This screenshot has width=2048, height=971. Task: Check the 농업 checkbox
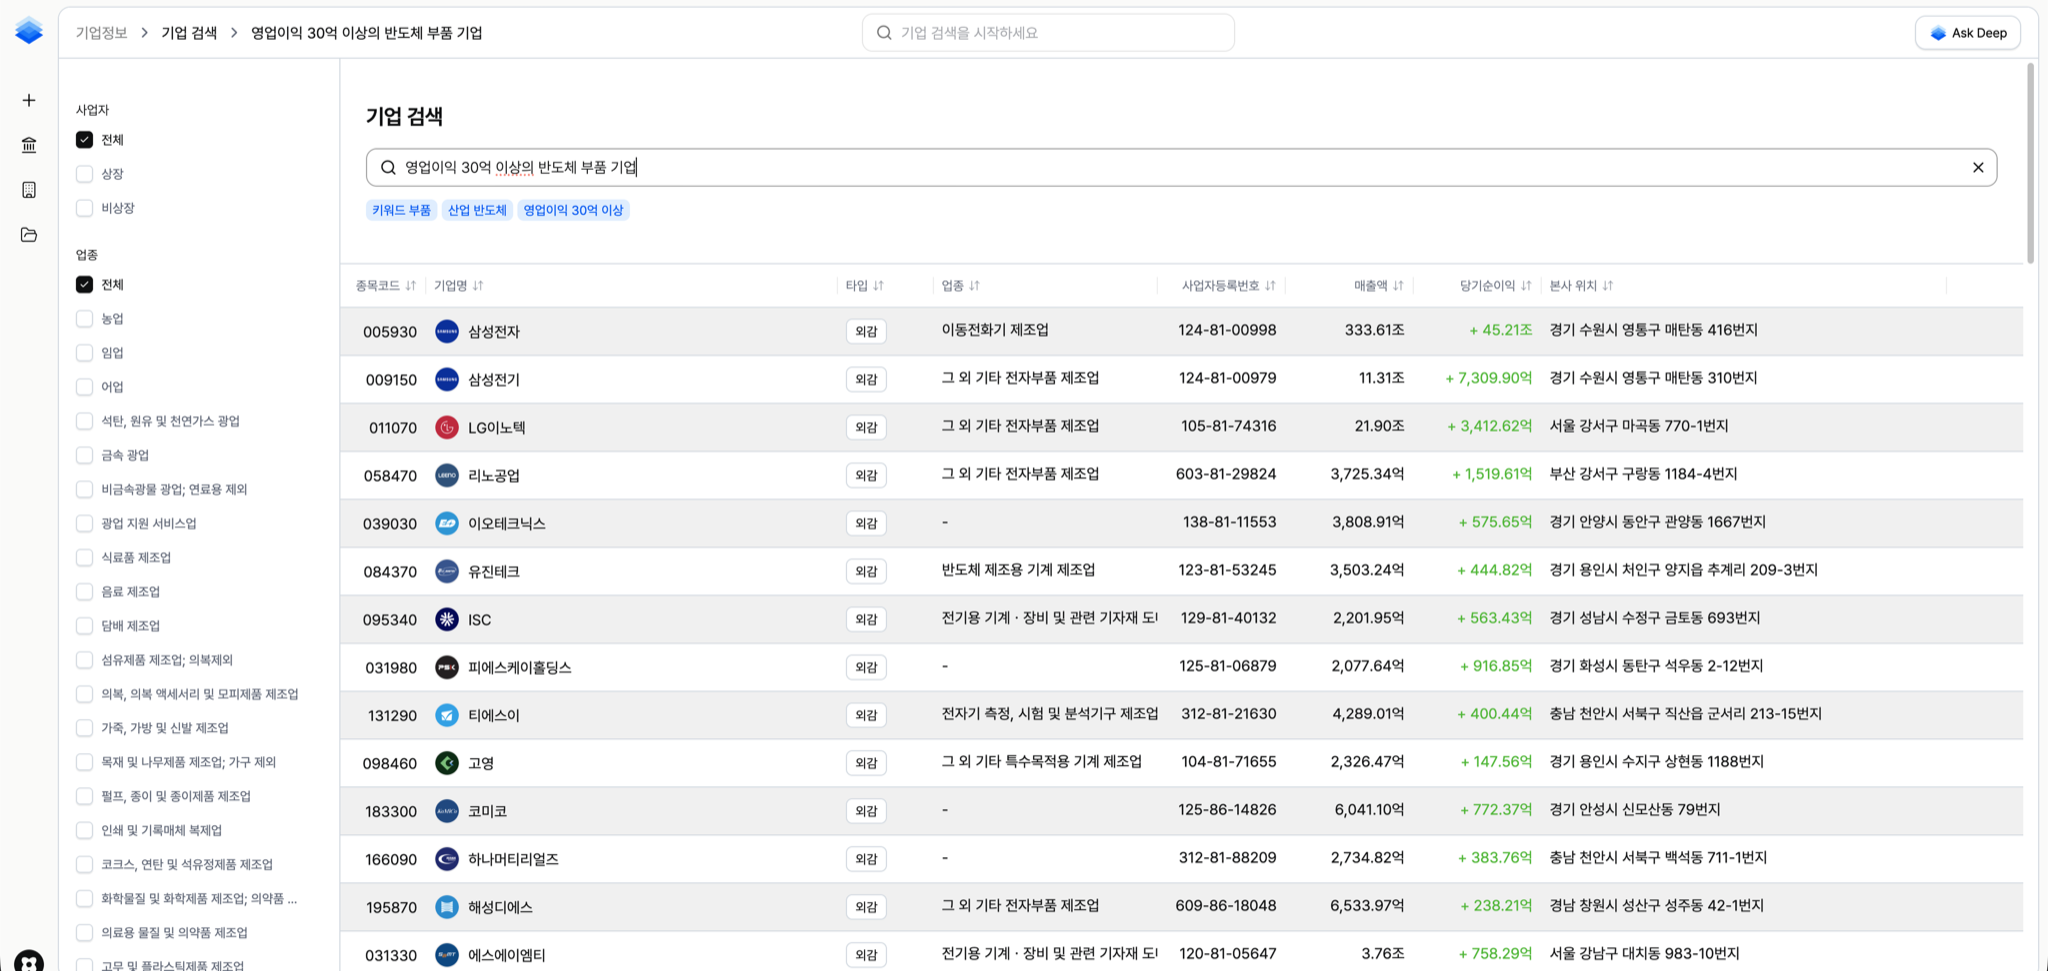pyautogui.click(x=85, y=319)
